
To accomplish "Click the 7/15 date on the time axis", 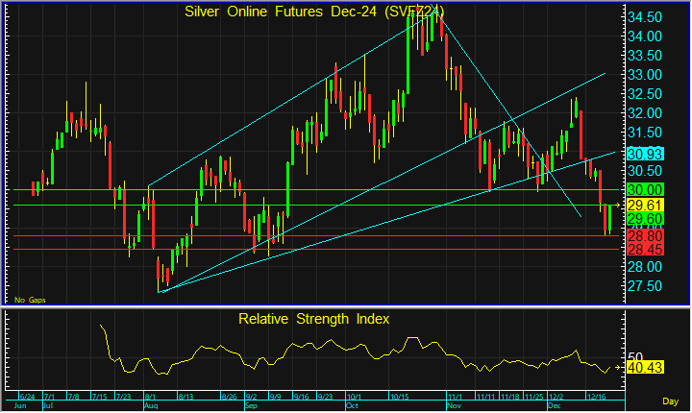I will tap(100, 397).
